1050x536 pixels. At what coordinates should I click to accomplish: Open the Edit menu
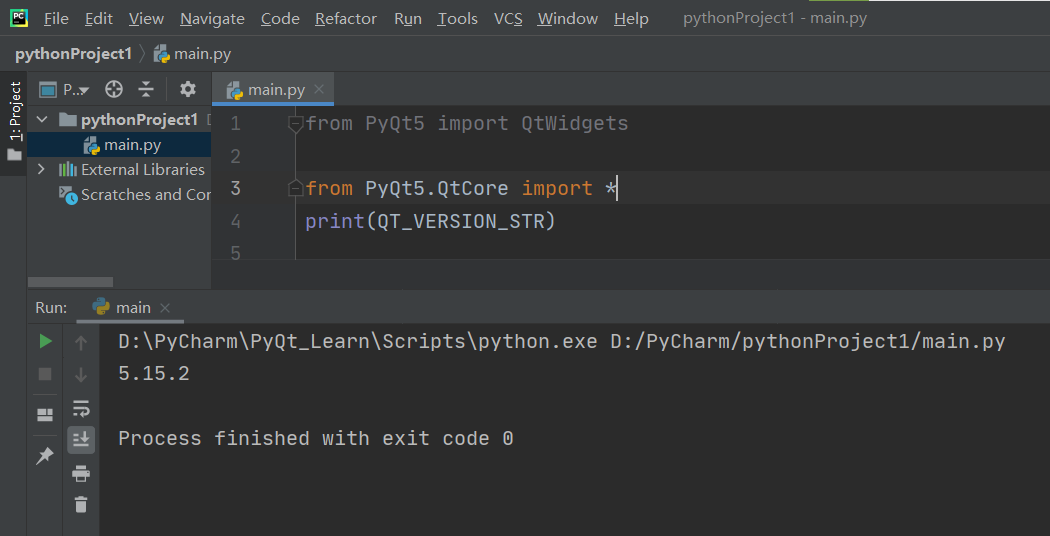click(x=98, y=19)
